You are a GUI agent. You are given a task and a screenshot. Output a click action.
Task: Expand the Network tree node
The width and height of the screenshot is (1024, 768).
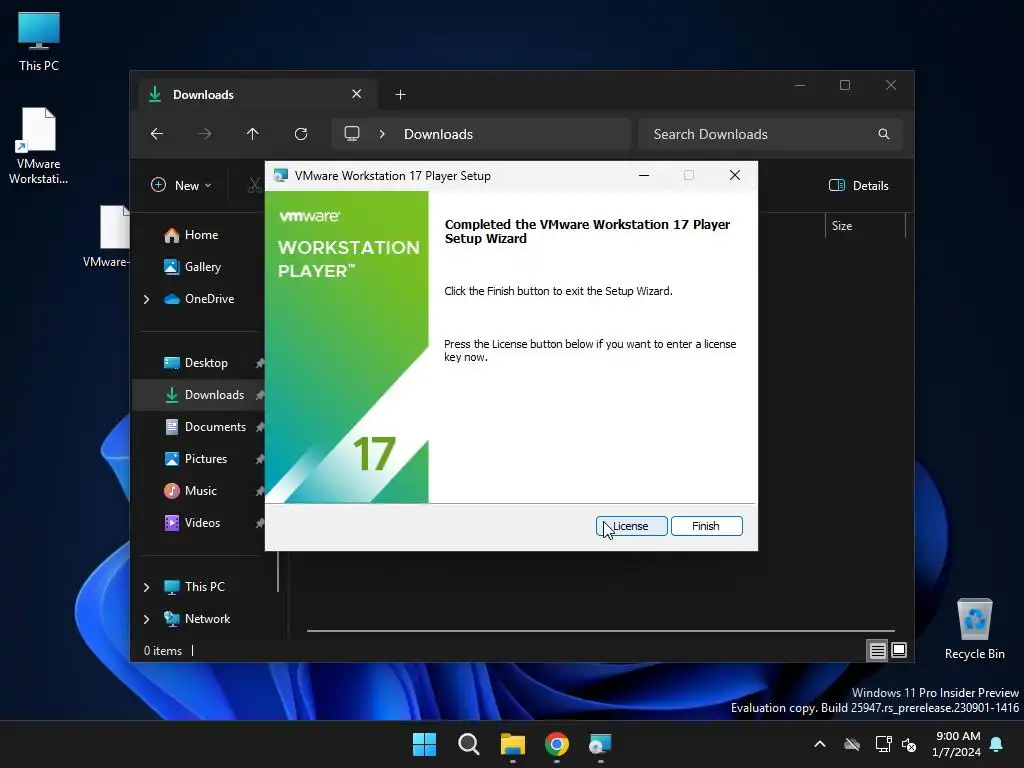tap(146, 619)
